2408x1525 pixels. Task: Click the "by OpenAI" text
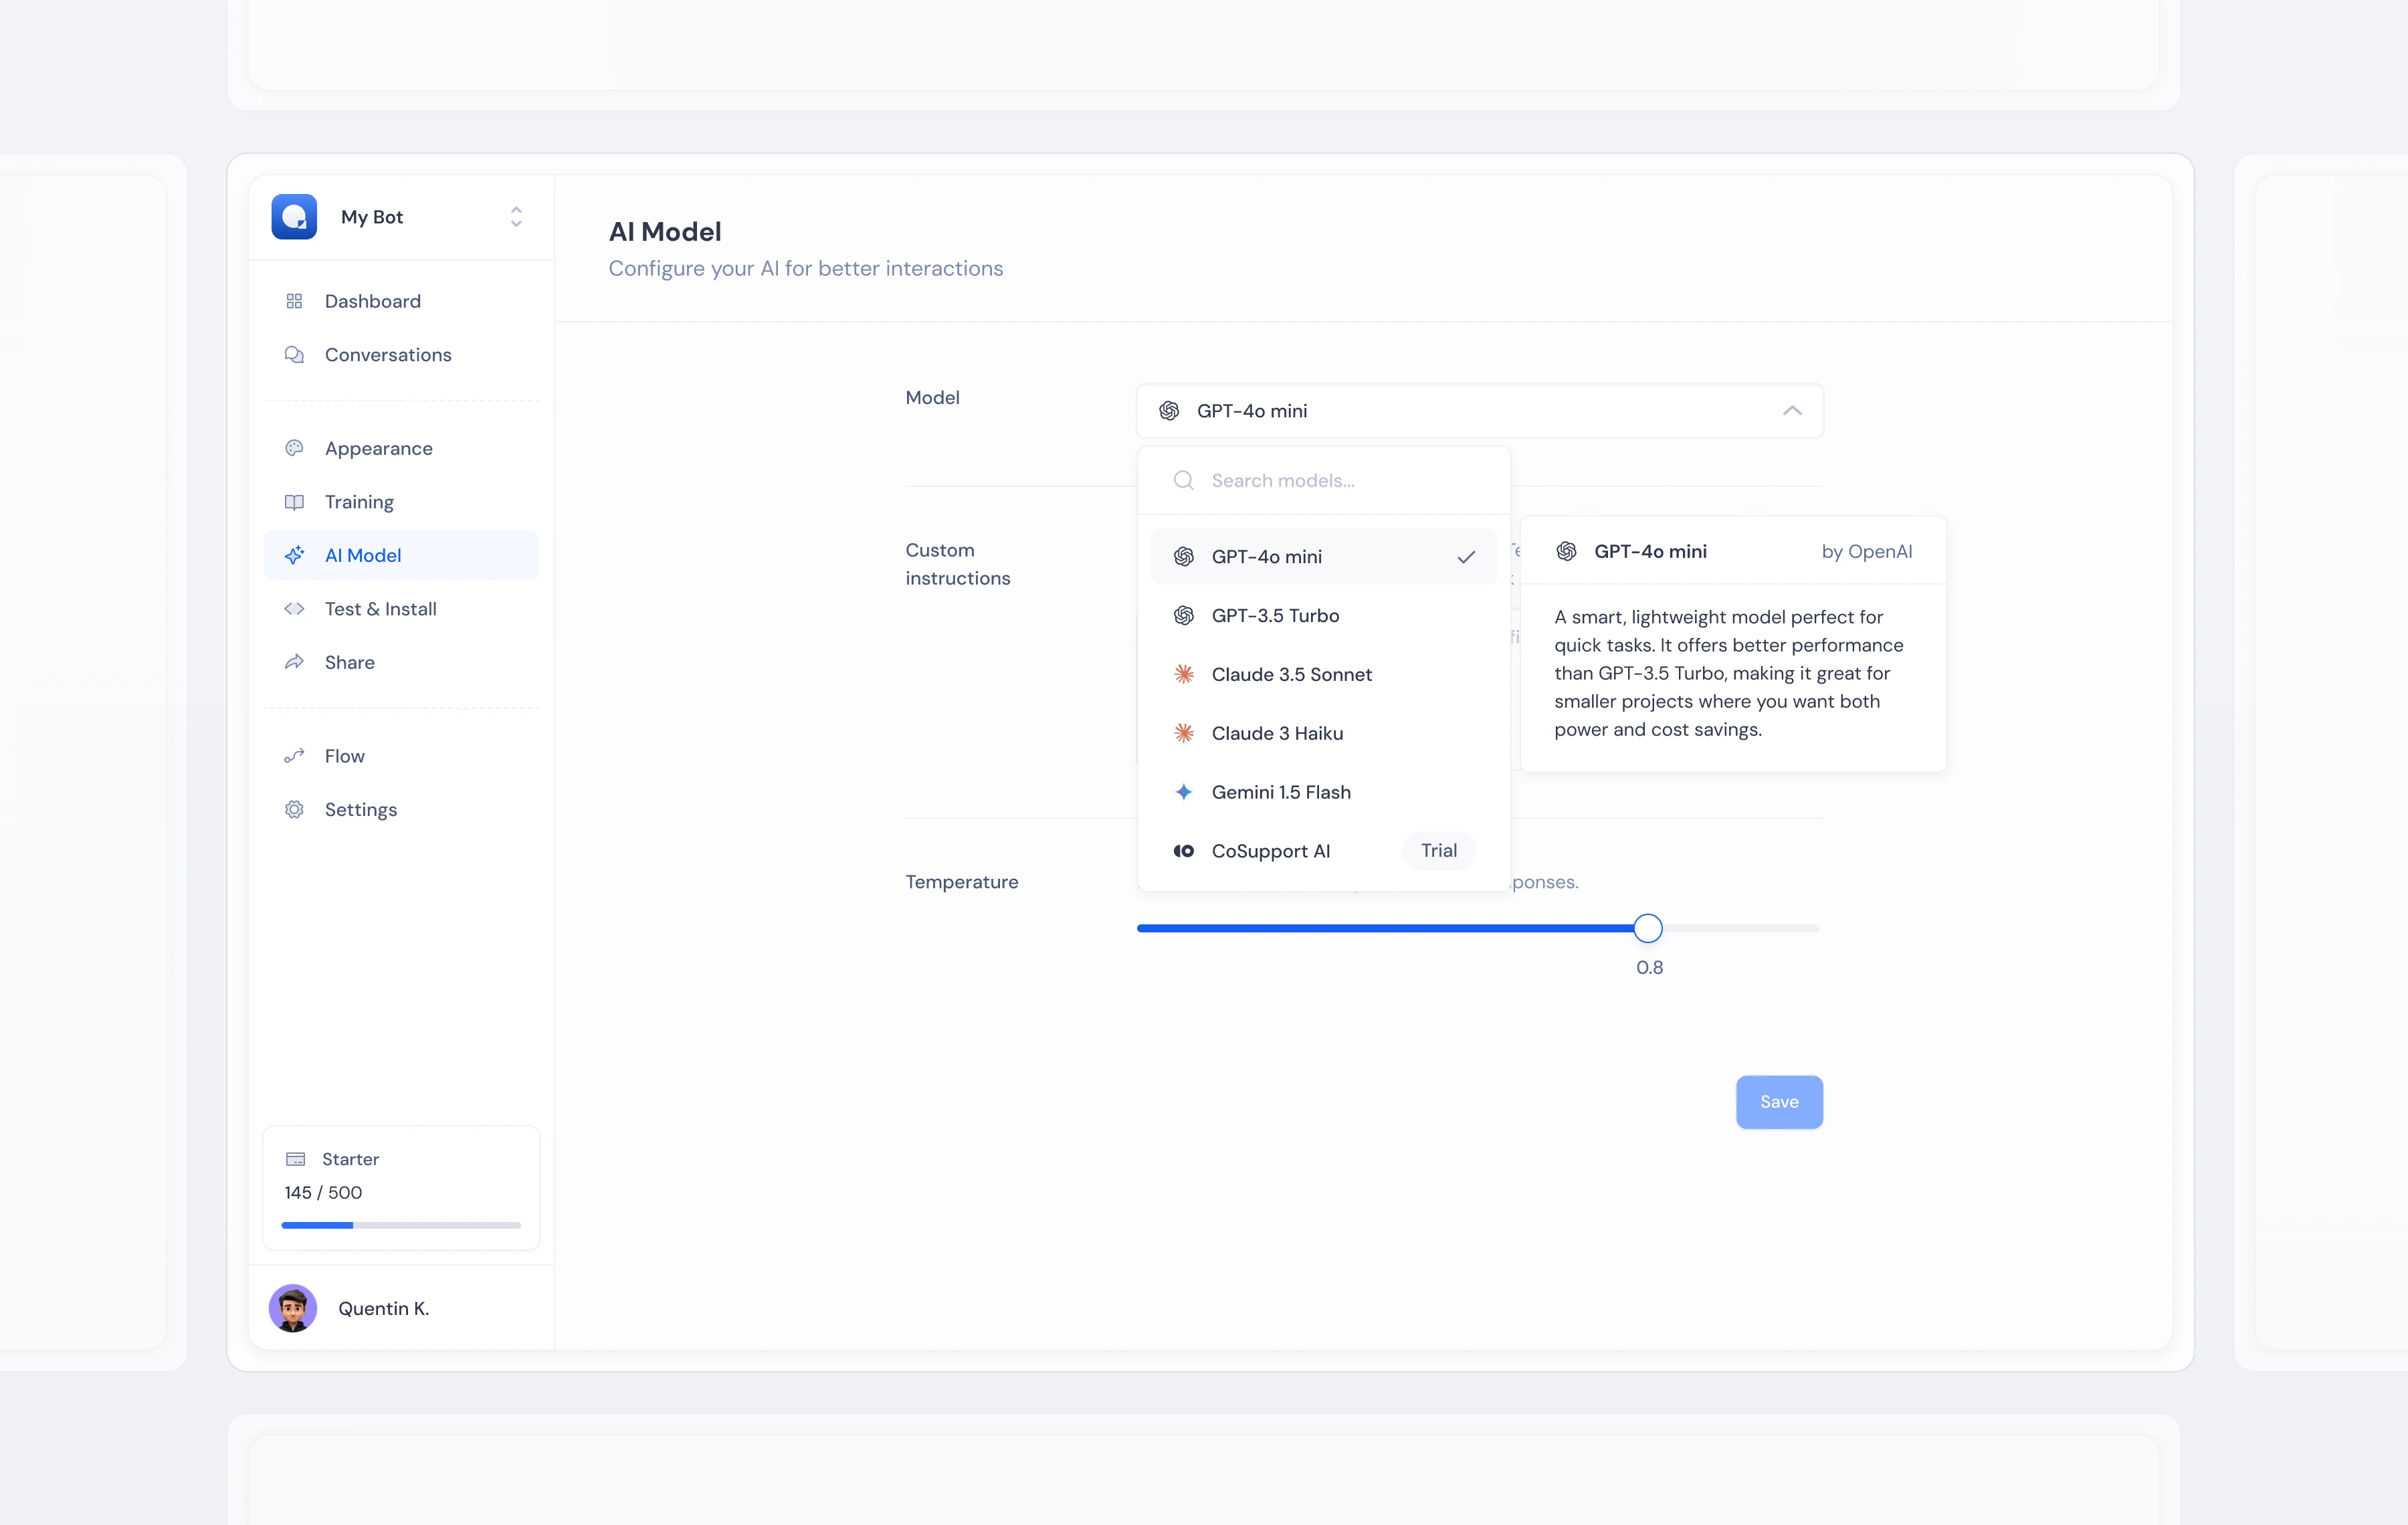[x=1867, y=552]
